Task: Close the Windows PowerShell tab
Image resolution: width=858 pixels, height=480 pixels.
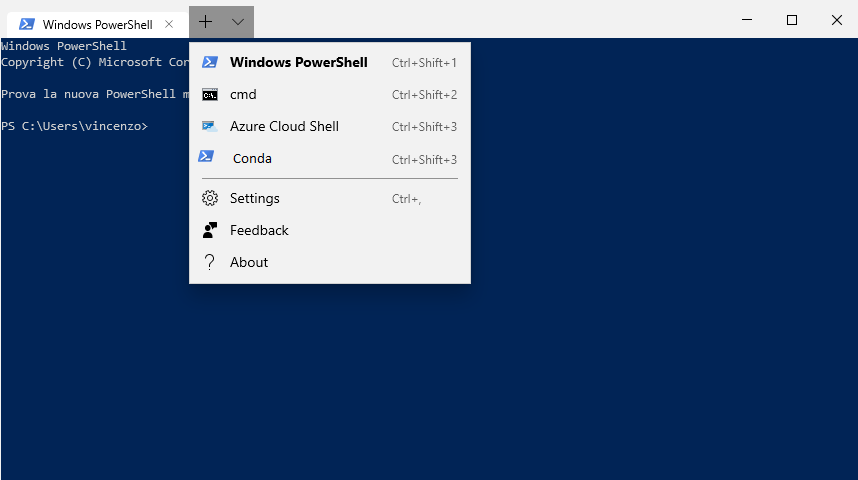Action: click(x=169, y=24)
